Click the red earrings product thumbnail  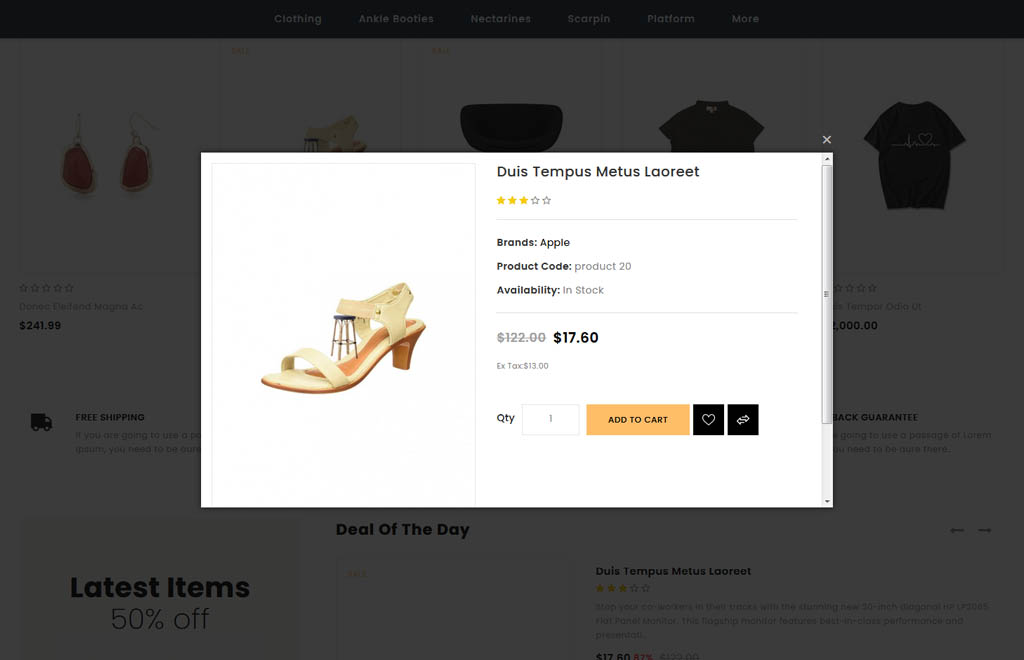(108, 155)
